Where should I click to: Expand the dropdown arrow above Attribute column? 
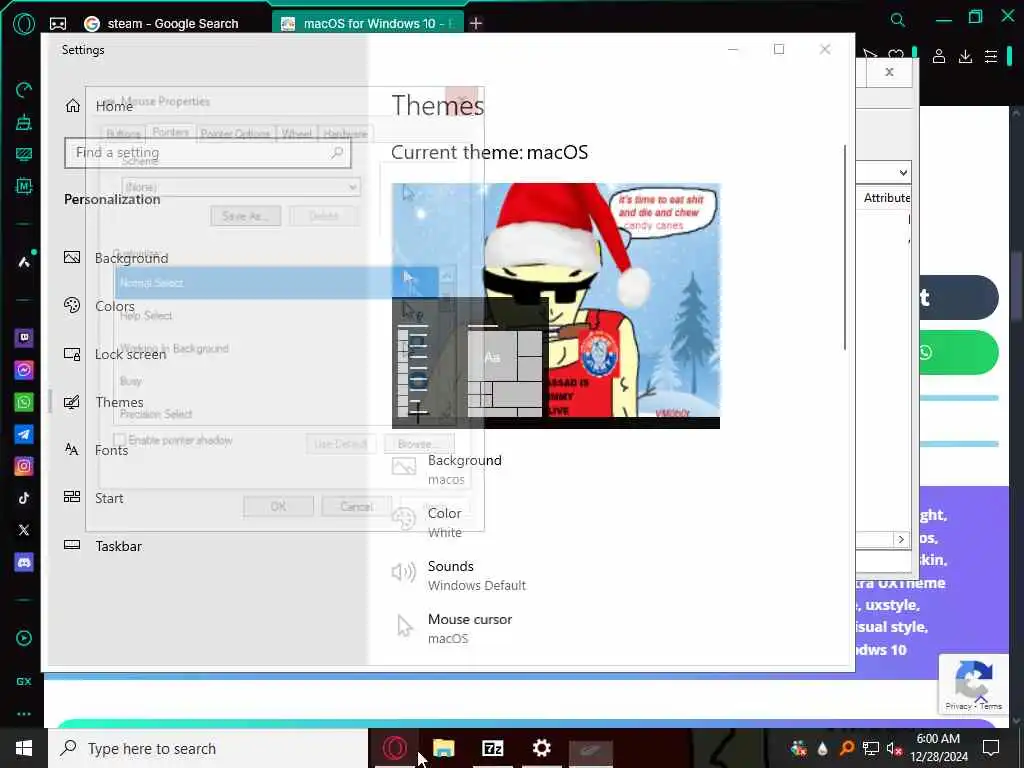903,173
